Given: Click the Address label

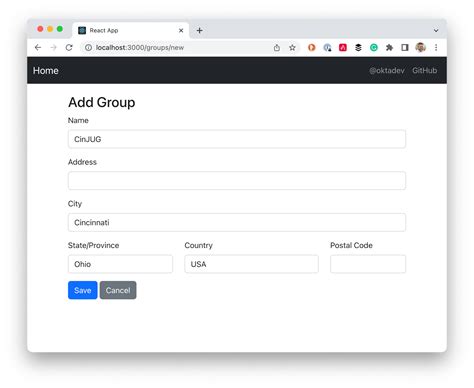Looking at the screenshot, I should tap(82, 162).
